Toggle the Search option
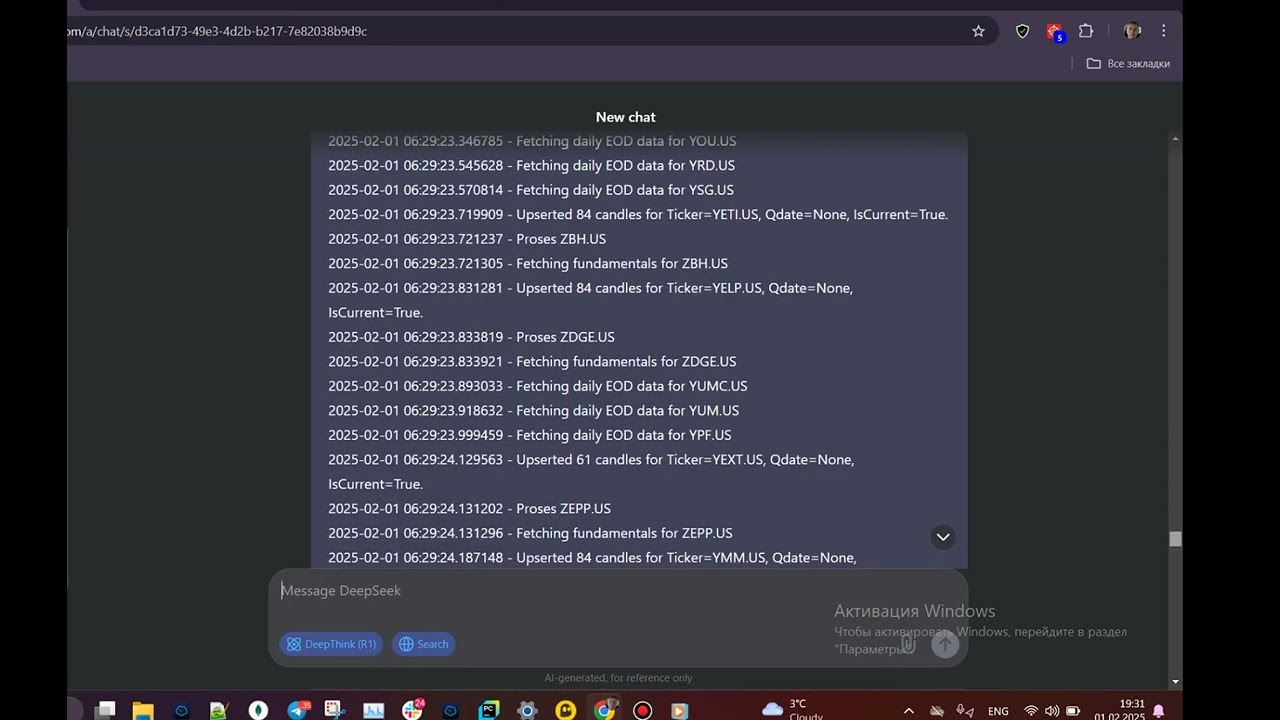1280x720 pixels. point(424,644)
